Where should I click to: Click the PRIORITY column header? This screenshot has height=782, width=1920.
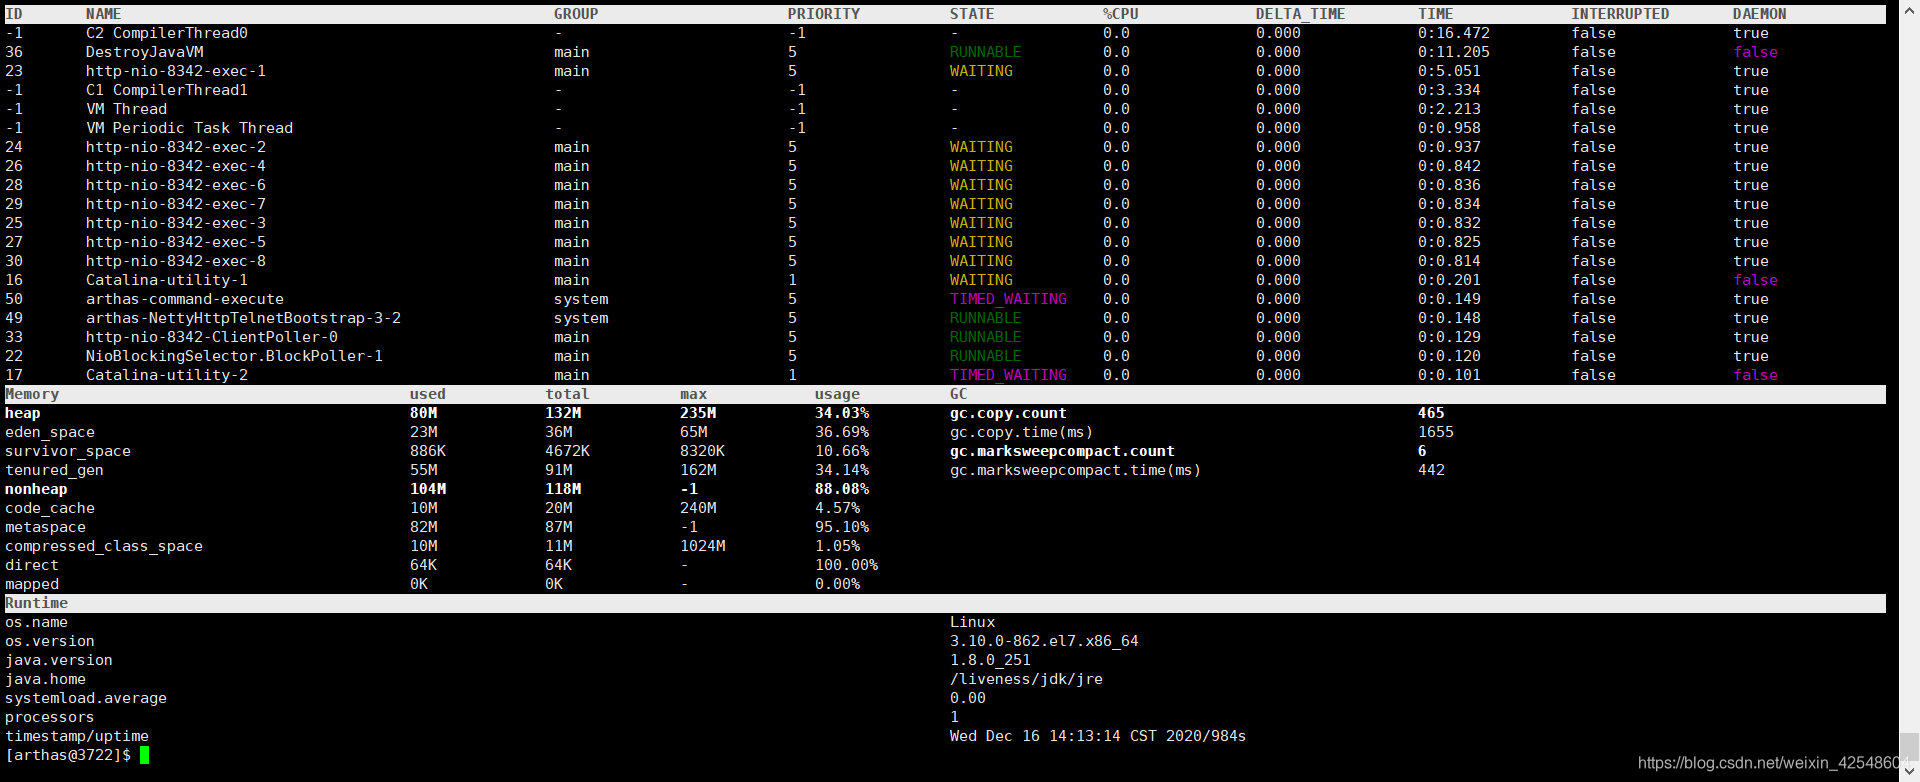[x=823, y=14]
